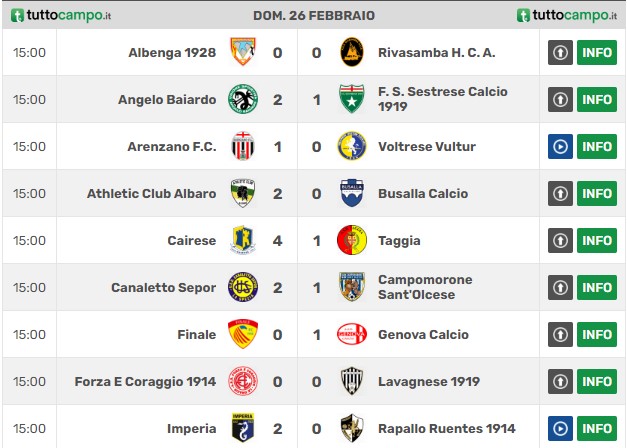The width and height of the screenshot is (627, 448).
Task: Select the Lavagnese 1919 striped shield logo
Action: 352,381
